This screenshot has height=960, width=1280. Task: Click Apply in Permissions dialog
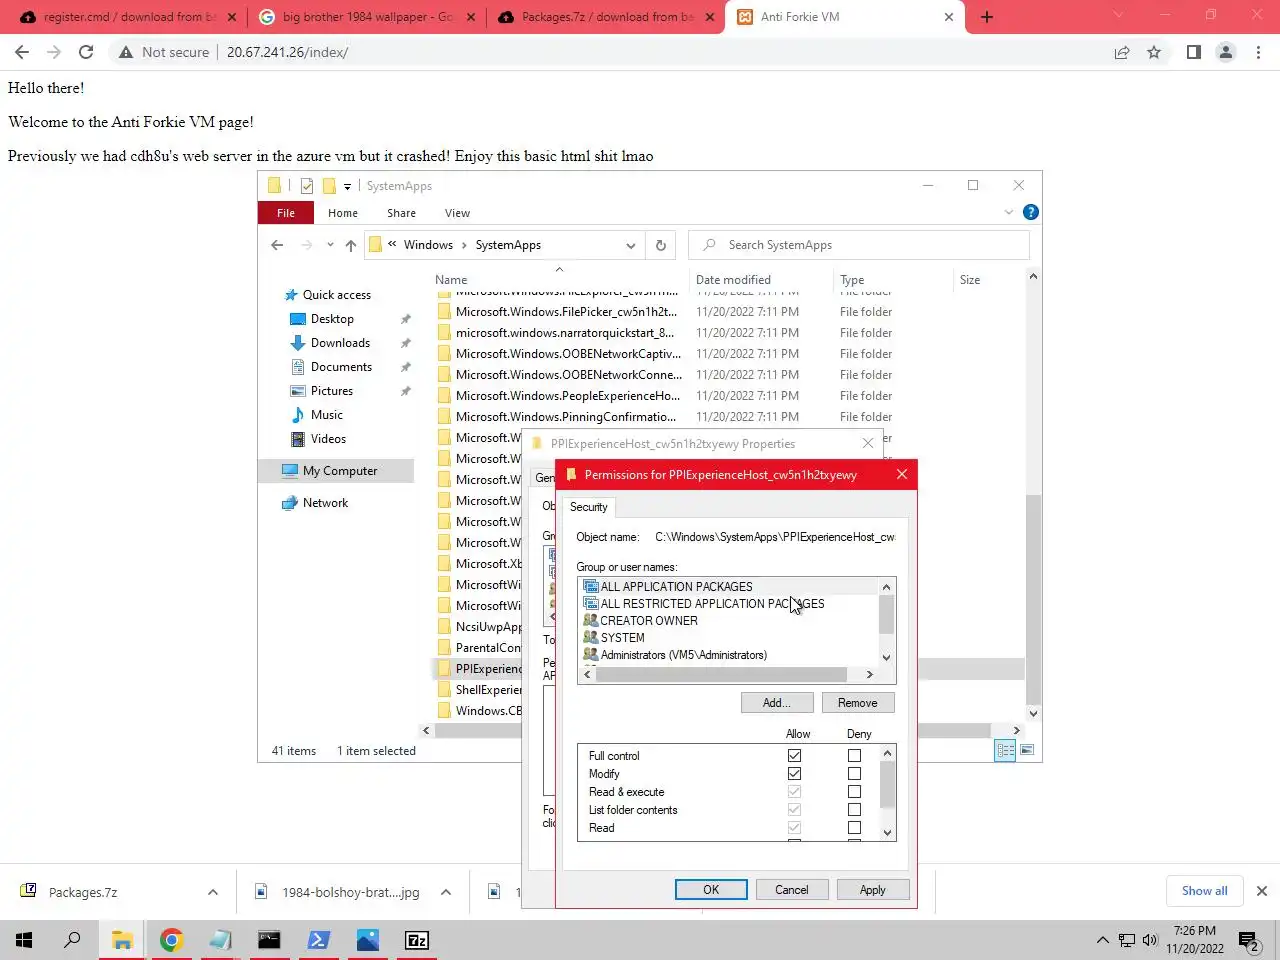(x=872, y=890)
